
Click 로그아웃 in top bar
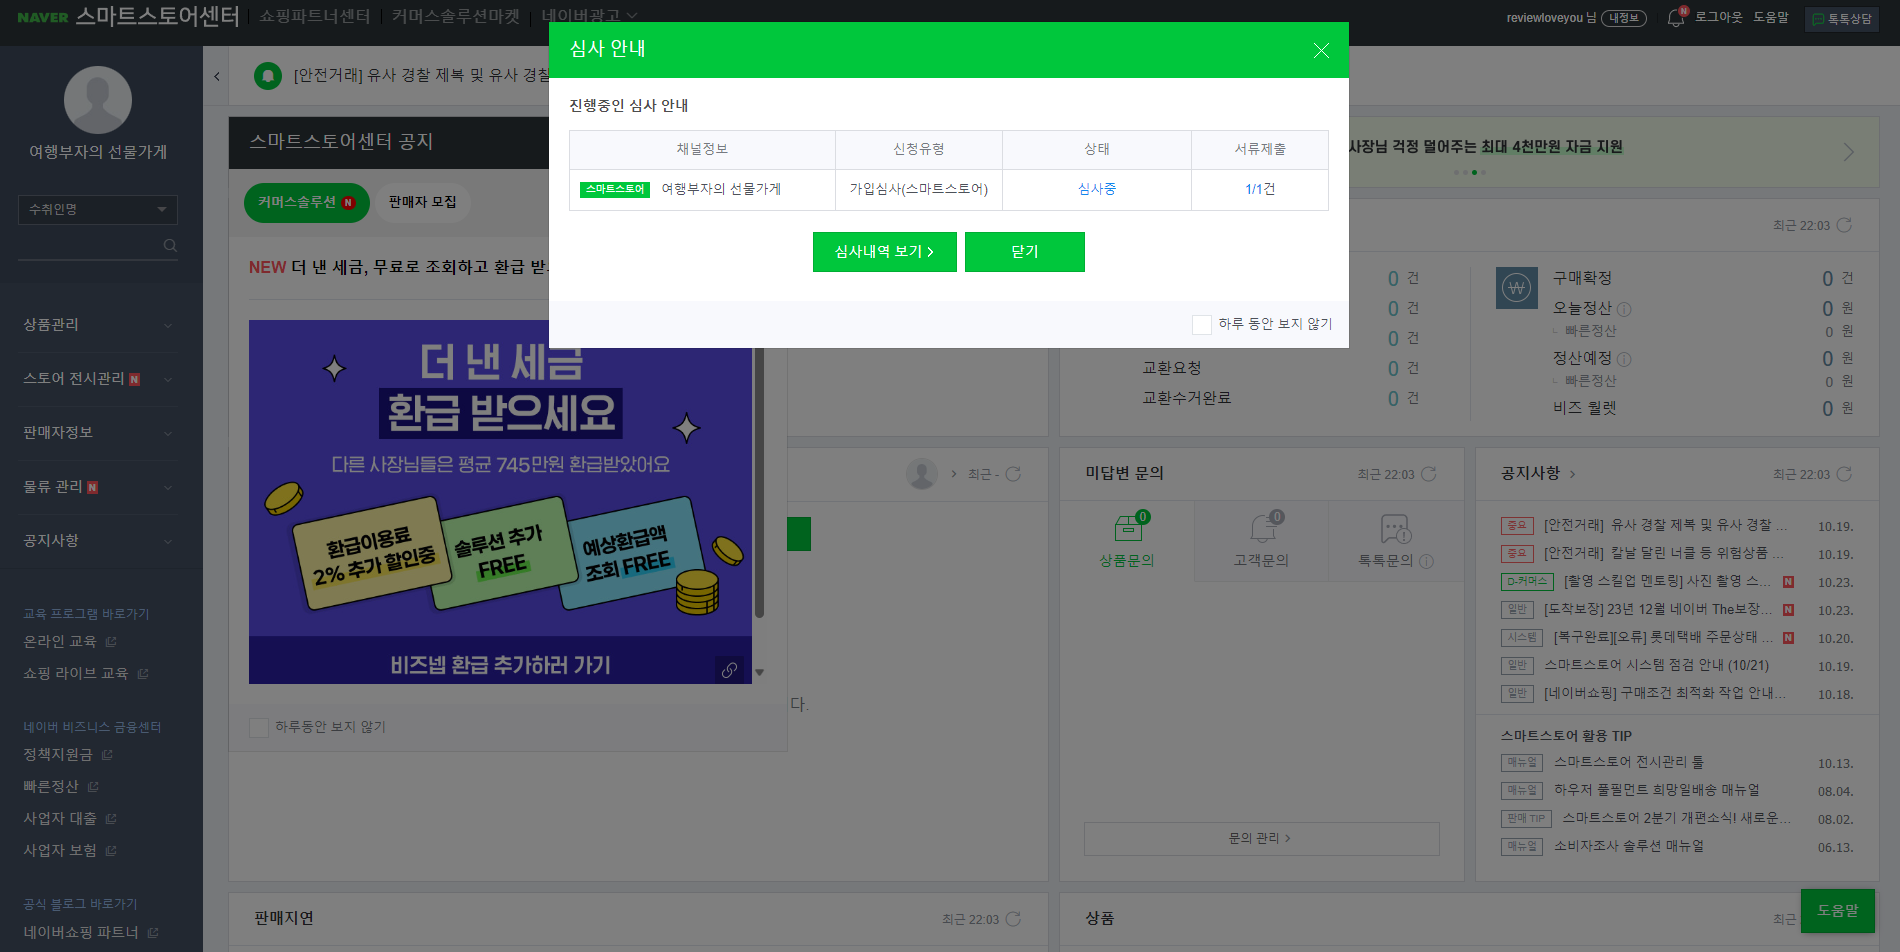(1718, 17)
